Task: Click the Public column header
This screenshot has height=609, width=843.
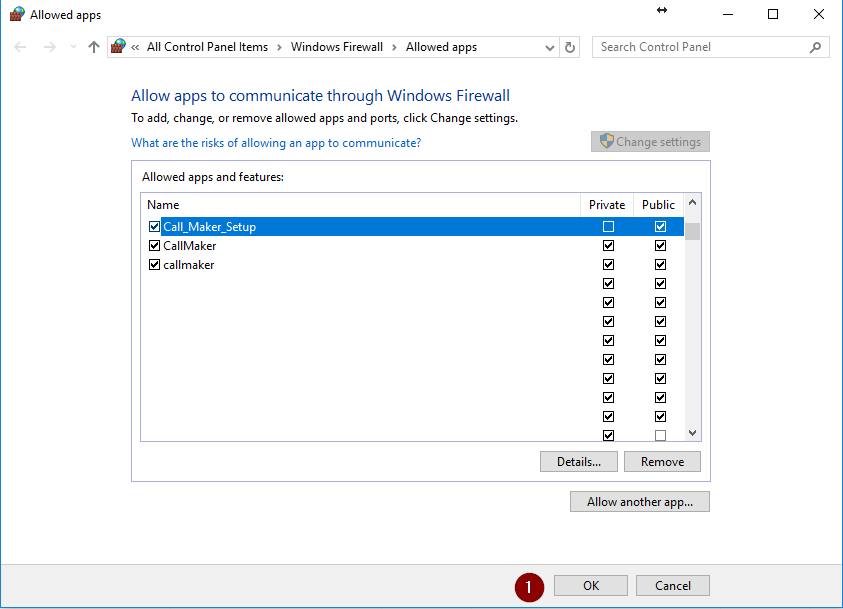Action: pos(659,205)
